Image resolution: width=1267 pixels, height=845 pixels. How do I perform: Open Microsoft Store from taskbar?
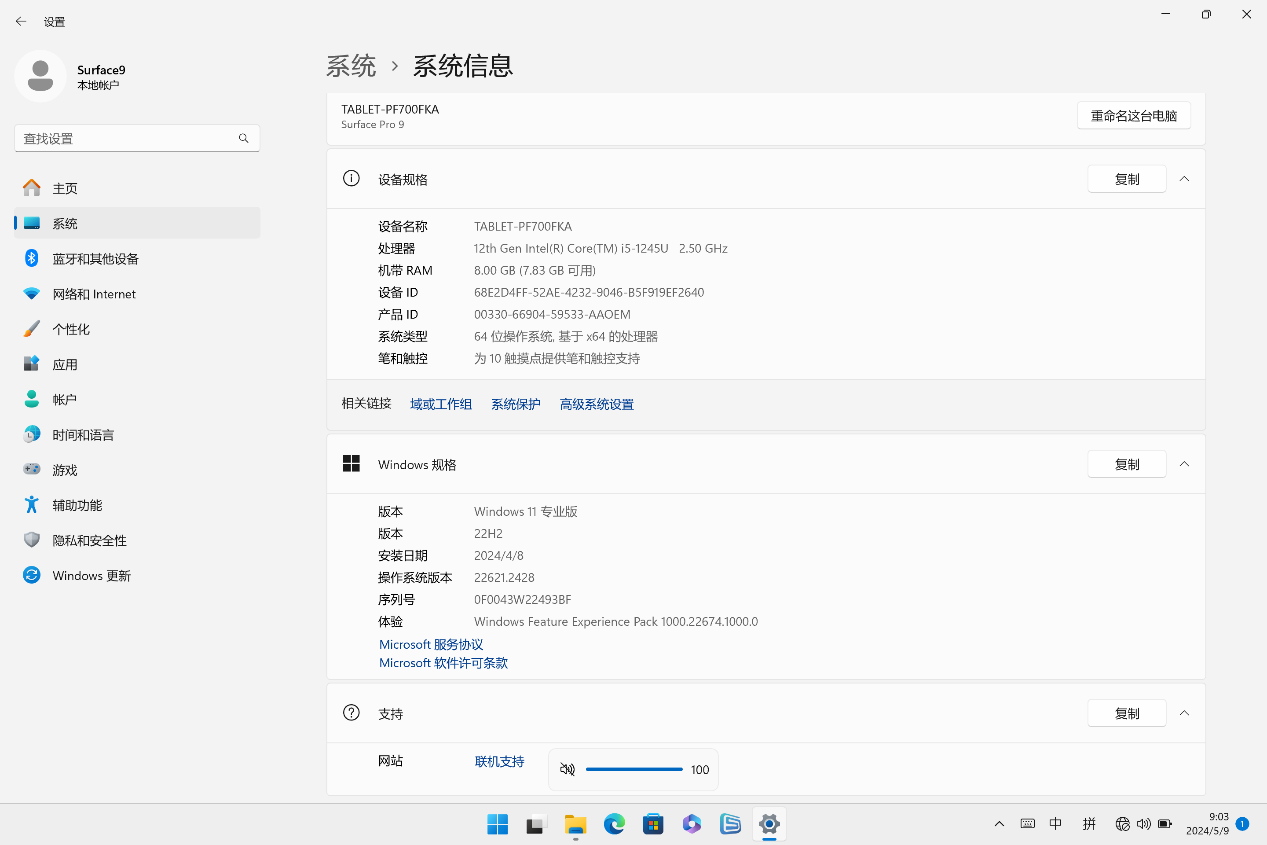click(653, 824)
